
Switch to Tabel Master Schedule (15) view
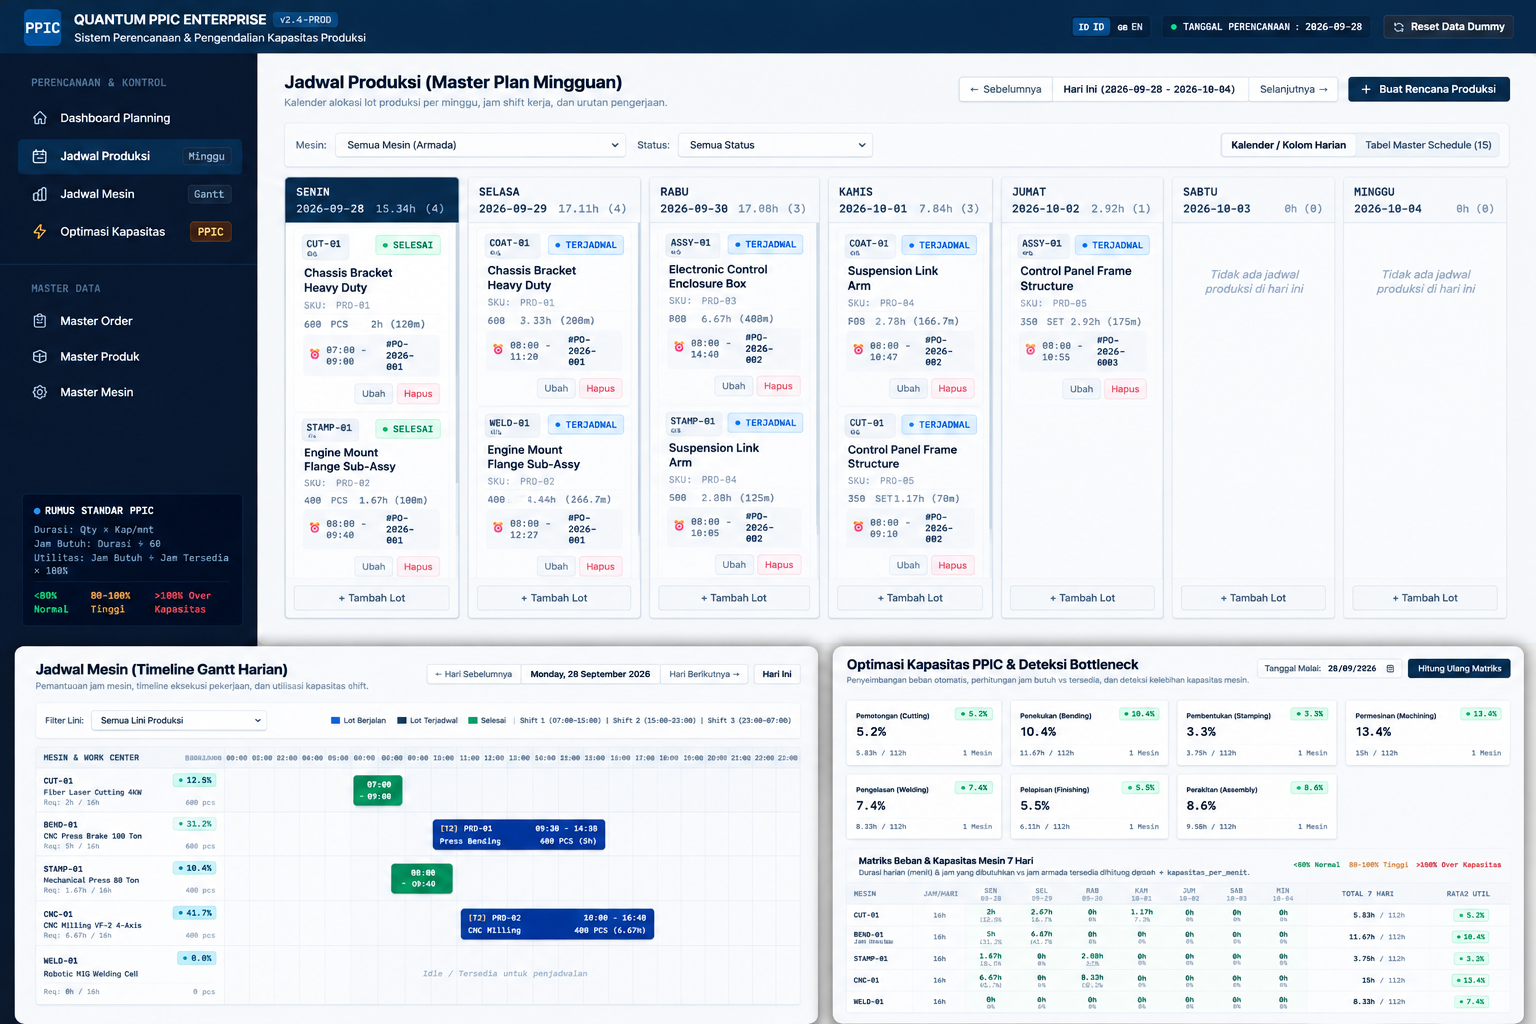pos(1428,145)
